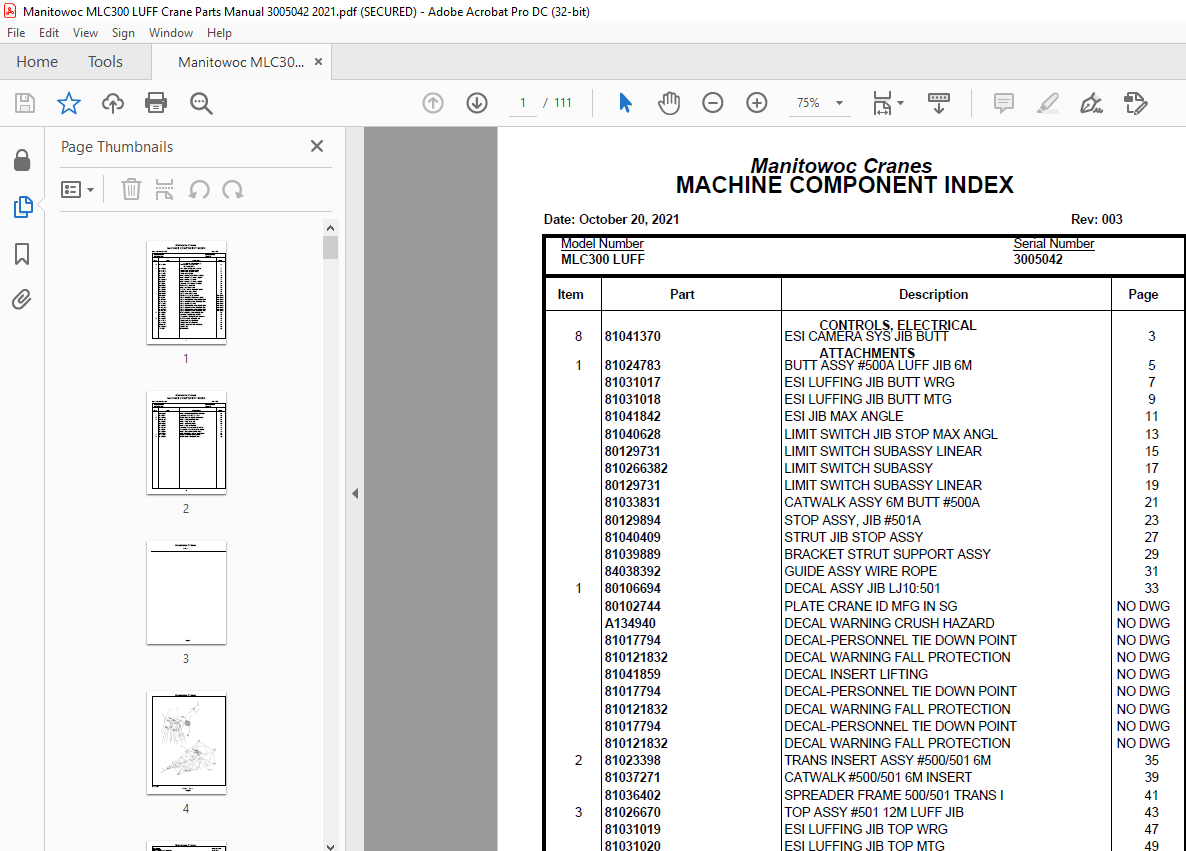Close the Manitowoc document tab
The height and width of the screenshot is (851, 1186).
pos(318,61)
